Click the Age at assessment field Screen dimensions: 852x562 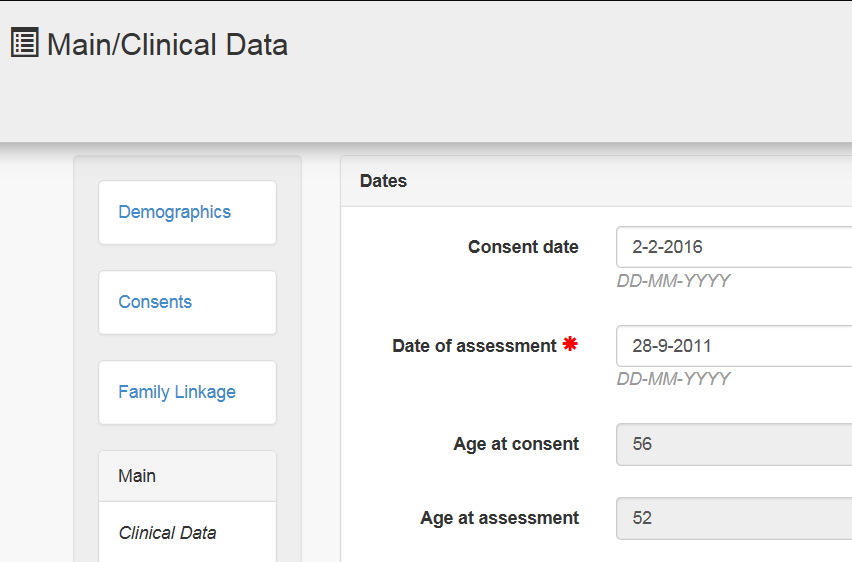(x=734, y=519)
